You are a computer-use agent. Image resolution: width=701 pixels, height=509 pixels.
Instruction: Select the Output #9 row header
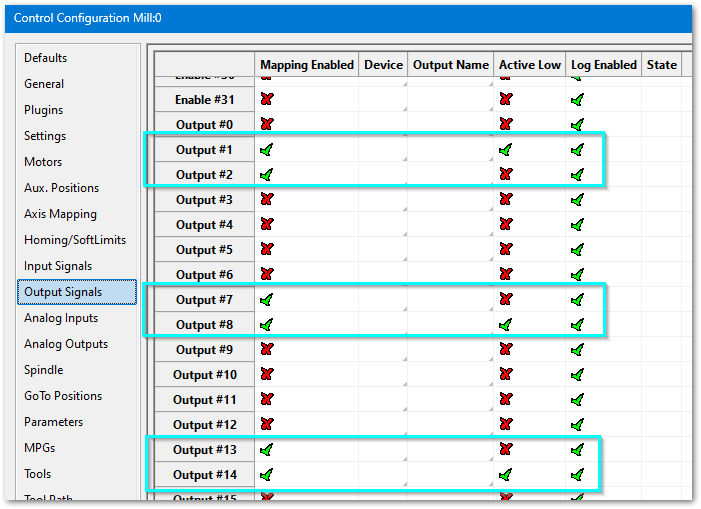pos(204,350)
